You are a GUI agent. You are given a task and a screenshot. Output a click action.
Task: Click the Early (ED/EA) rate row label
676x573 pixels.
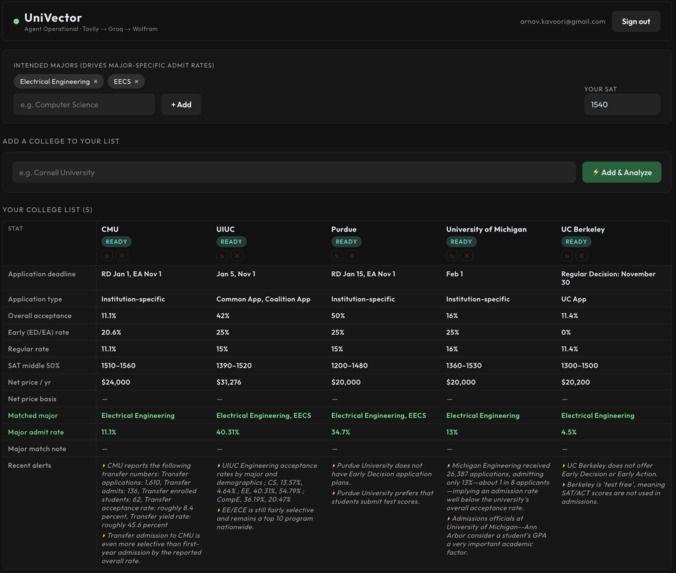pyautogui.click(x=38, y=332)
